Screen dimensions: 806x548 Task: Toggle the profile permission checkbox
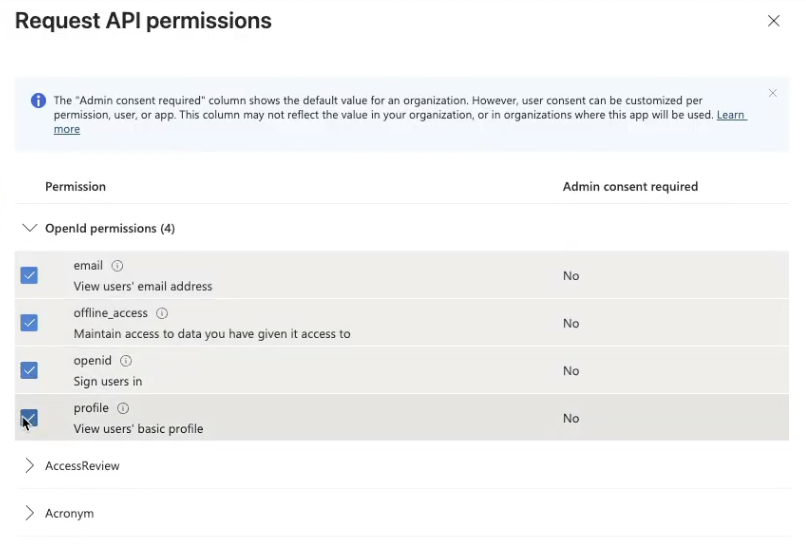pos(29,417)
